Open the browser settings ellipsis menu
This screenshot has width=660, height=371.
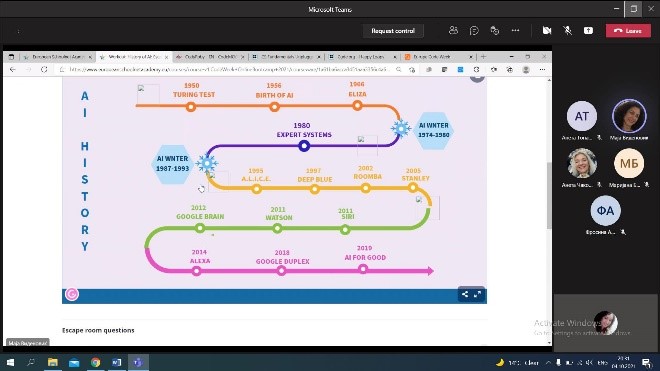542,69
